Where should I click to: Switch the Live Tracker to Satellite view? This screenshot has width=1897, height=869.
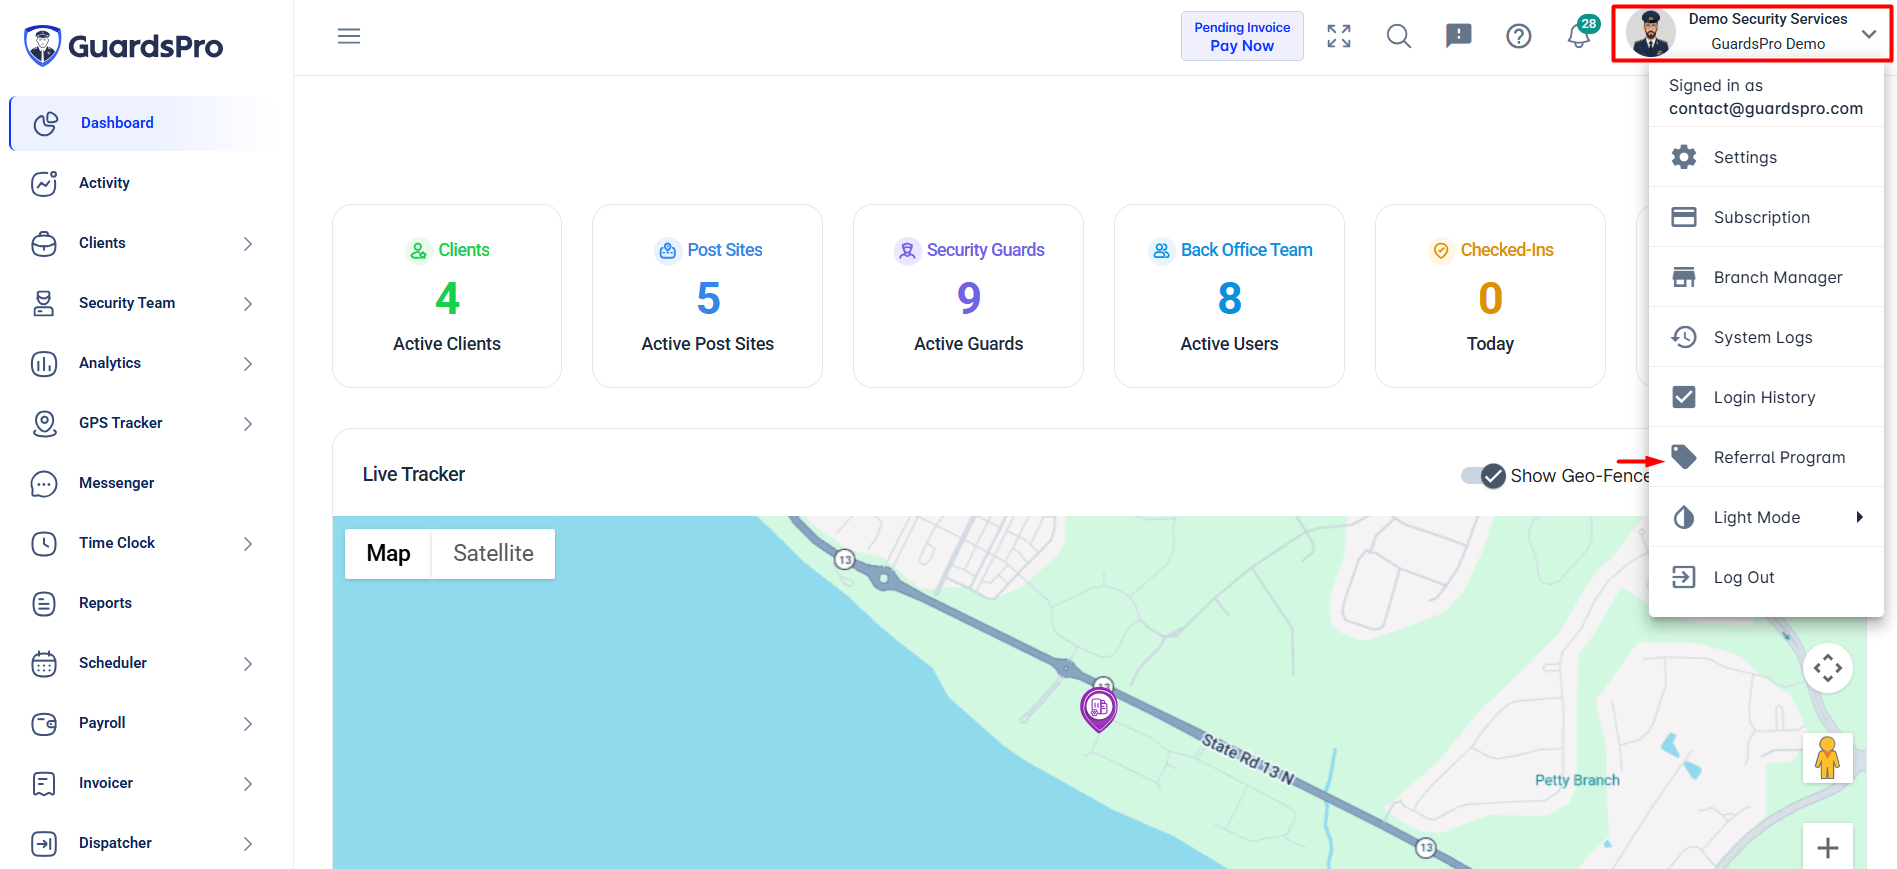pos(493,553)
